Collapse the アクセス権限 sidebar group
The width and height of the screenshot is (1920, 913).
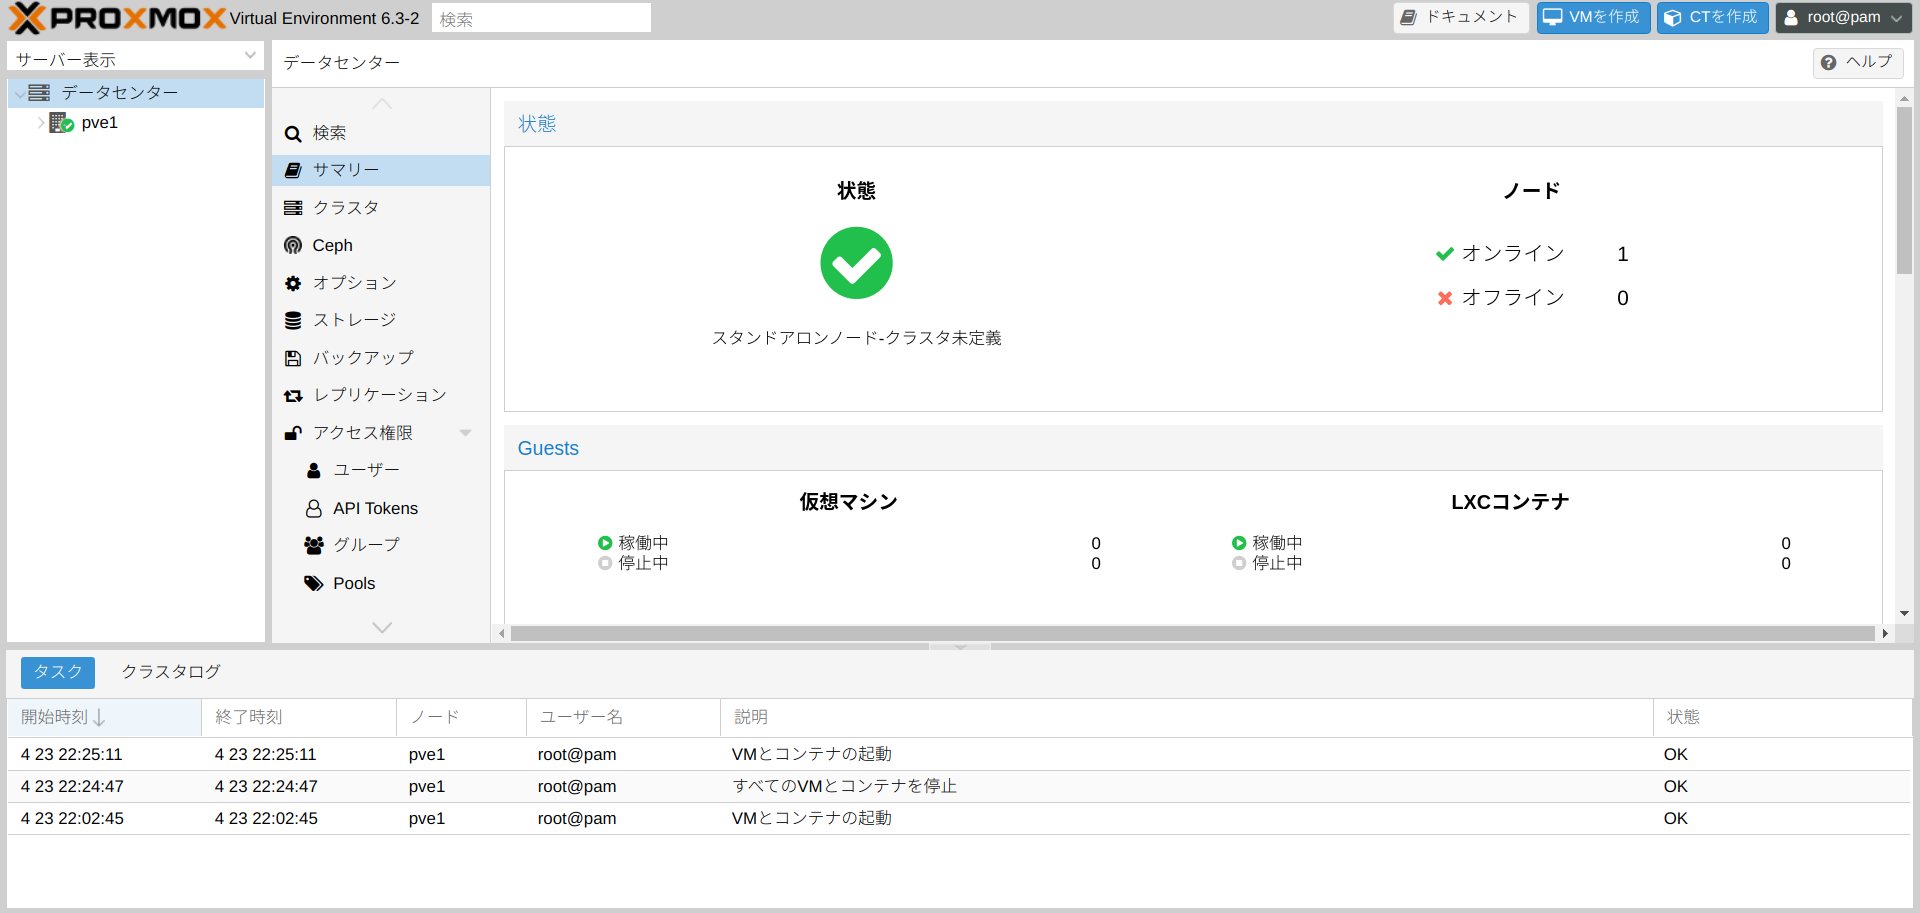pos(465,432)
